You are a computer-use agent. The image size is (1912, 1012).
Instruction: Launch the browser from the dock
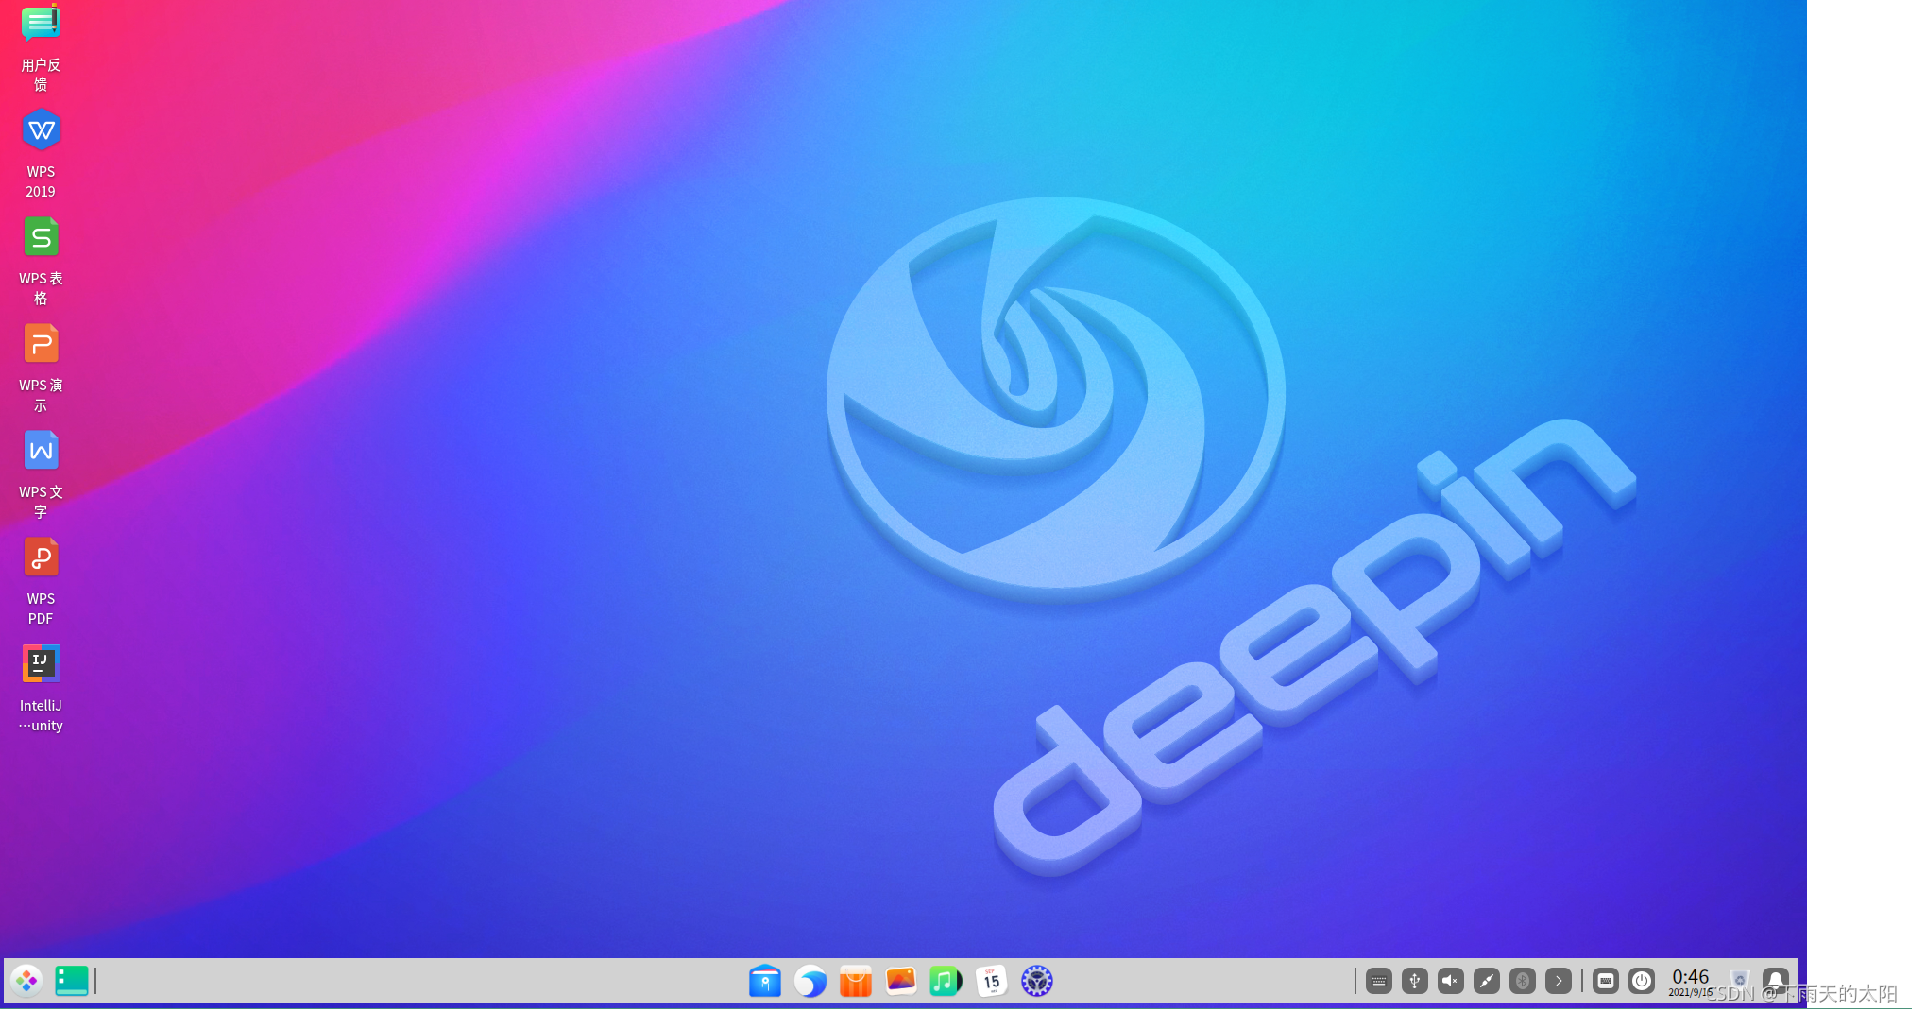810,981
